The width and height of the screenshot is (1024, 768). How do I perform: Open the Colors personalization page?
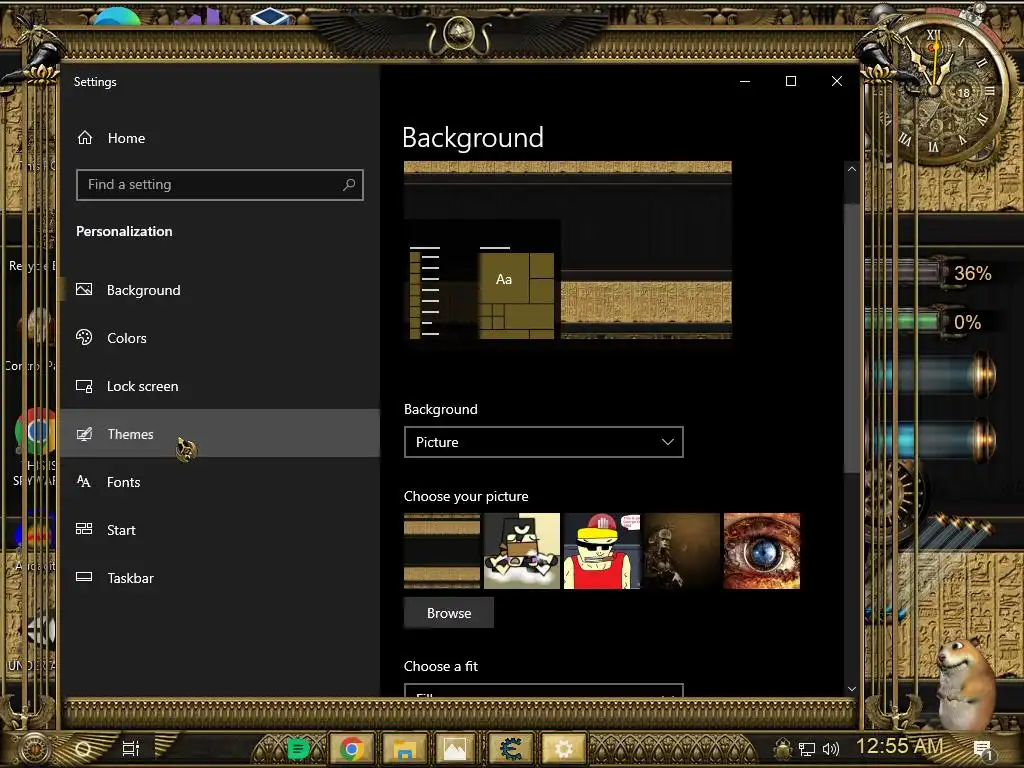(219, 338)
